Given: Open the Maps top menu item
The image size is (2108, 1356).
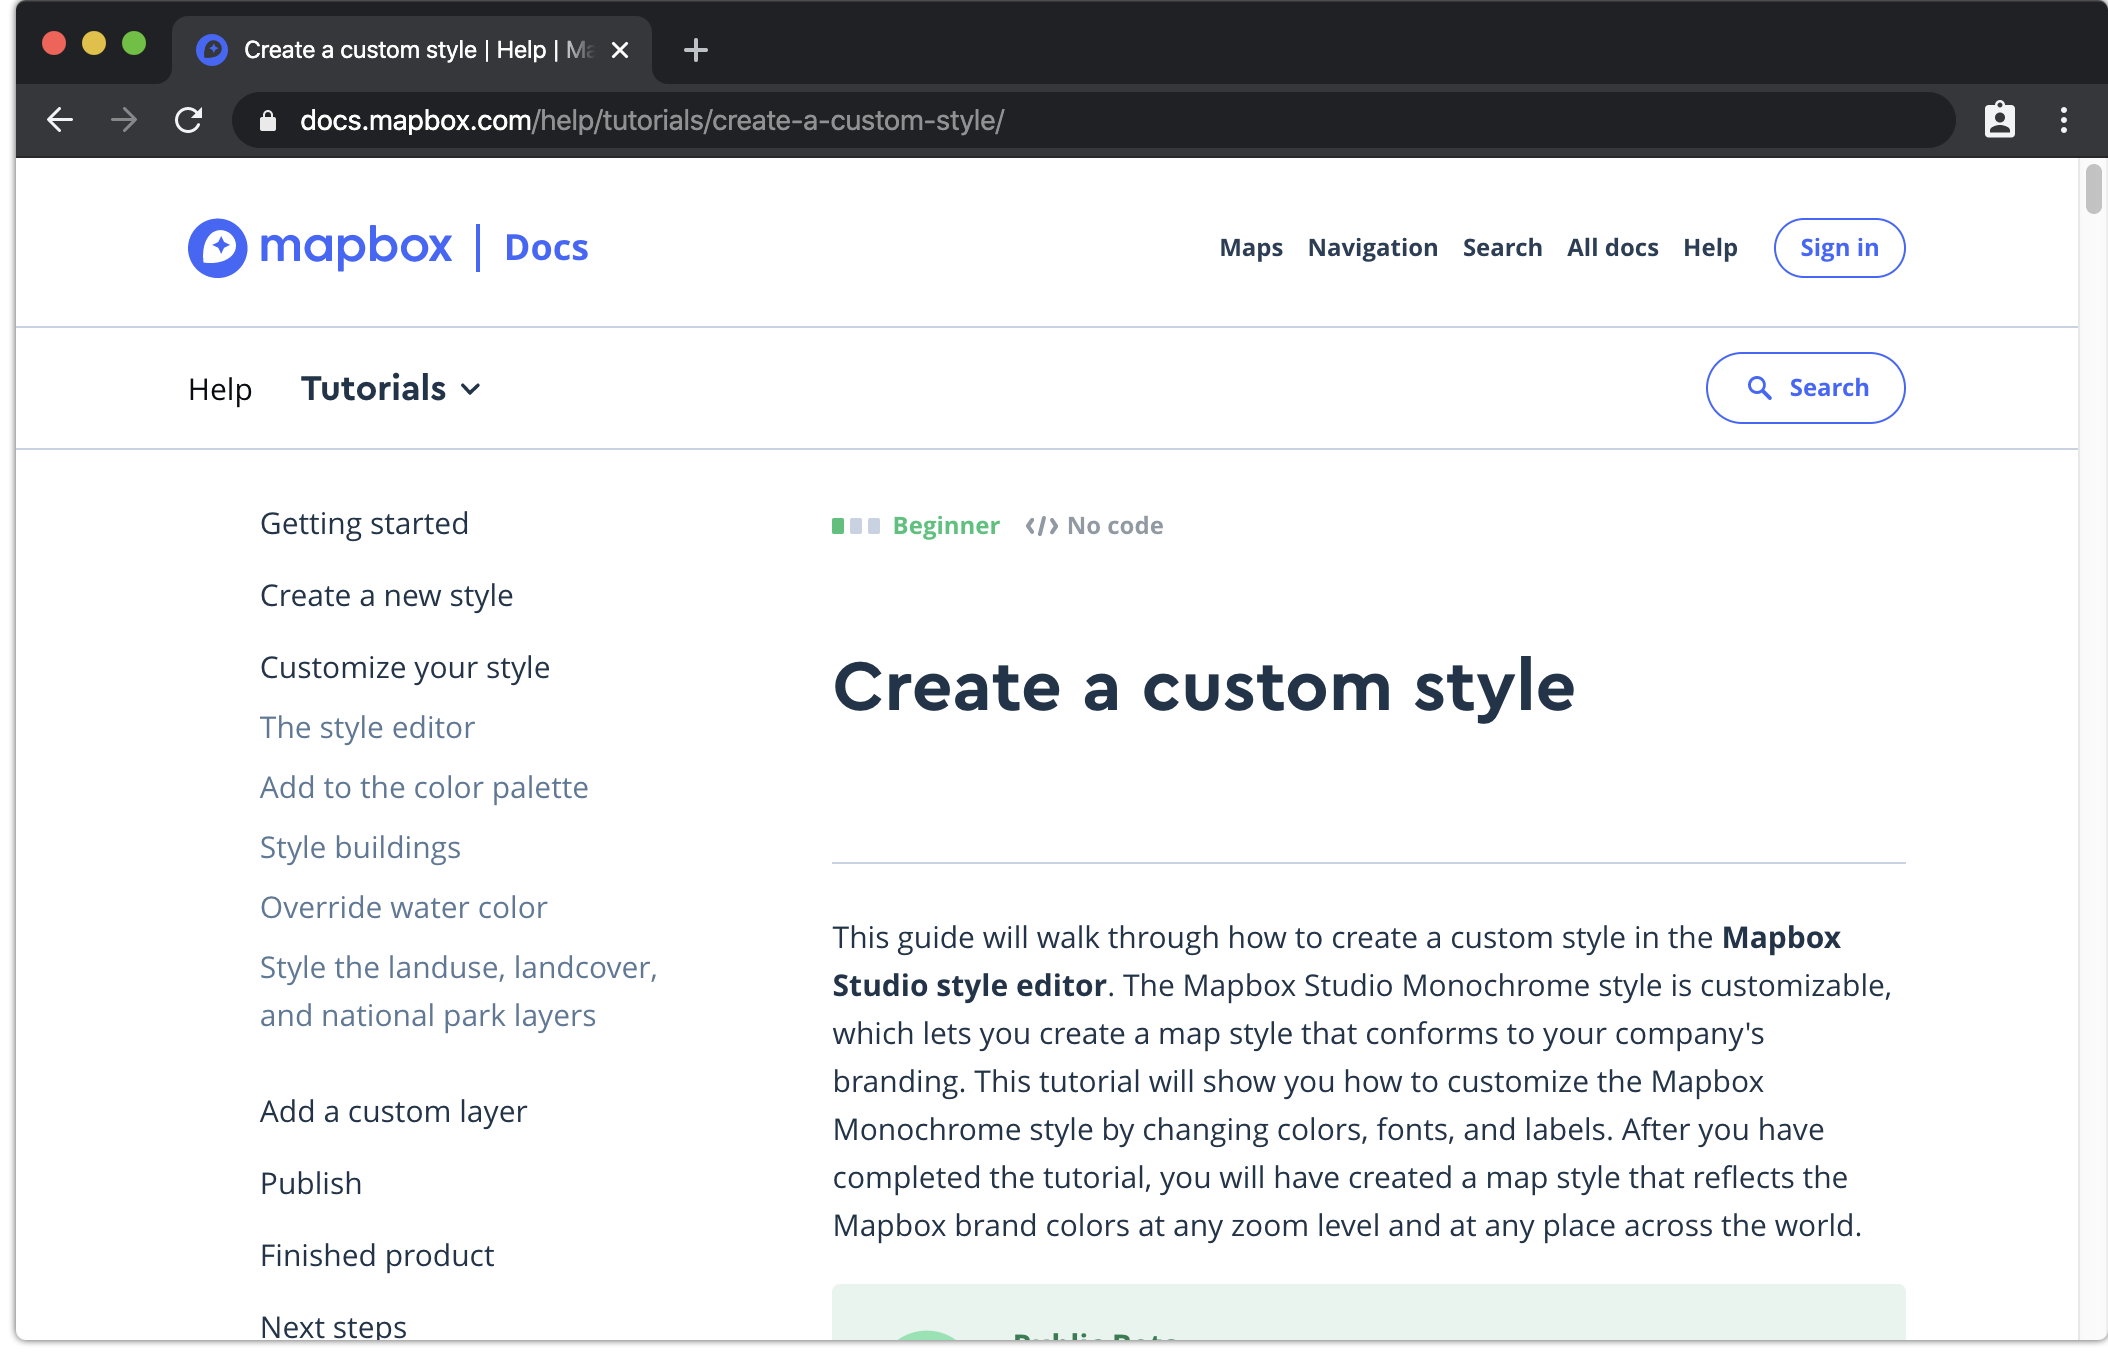Looking at the screenshot, I should coord(1251,247).
